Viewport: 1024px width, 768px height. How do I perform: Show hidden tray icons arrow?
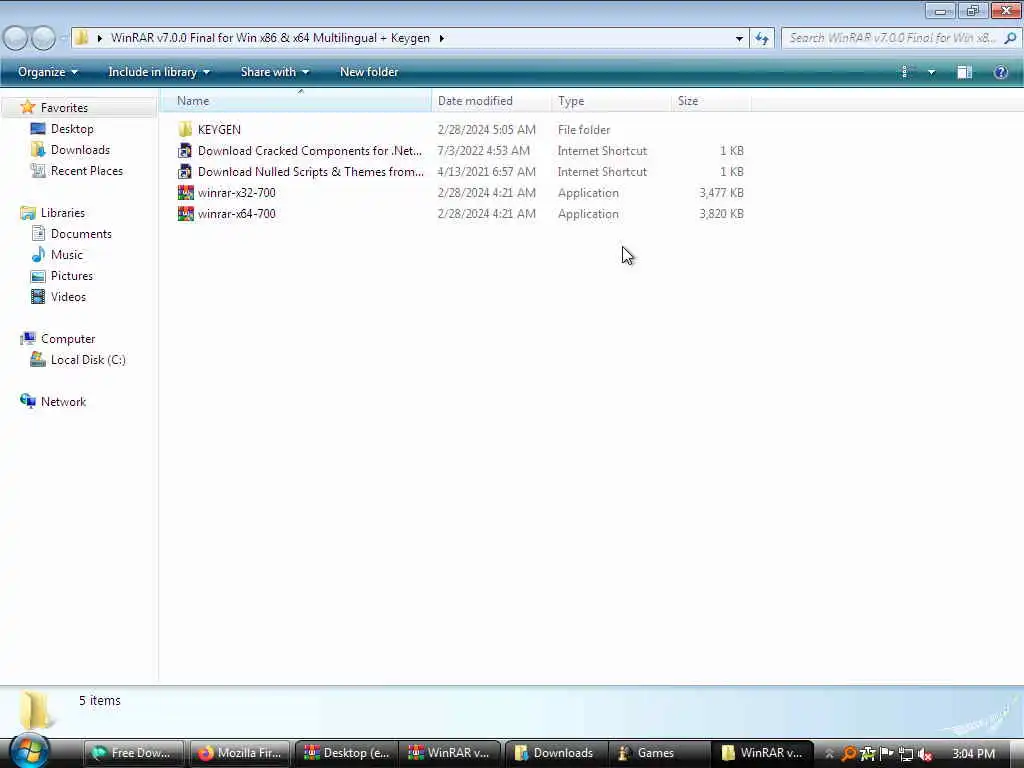coord(829,754)
